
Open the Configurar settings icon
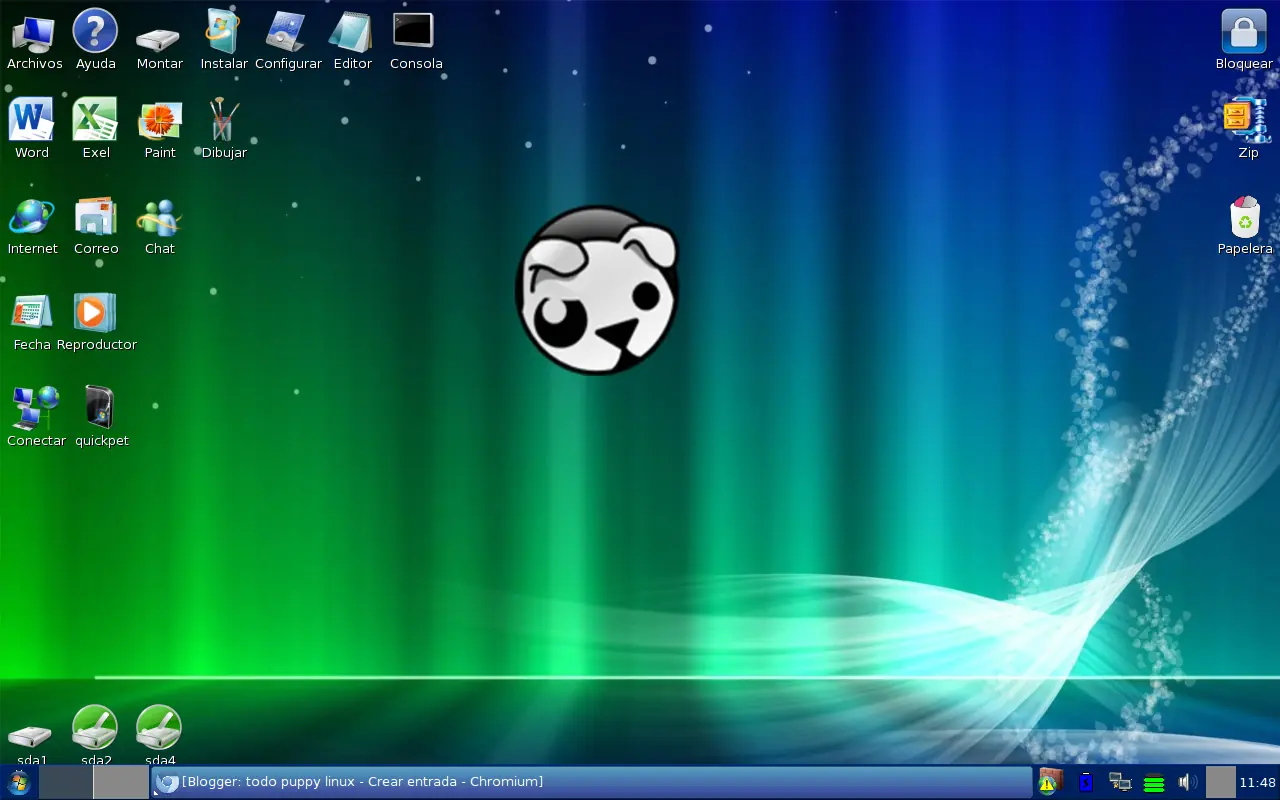(287, 31)
